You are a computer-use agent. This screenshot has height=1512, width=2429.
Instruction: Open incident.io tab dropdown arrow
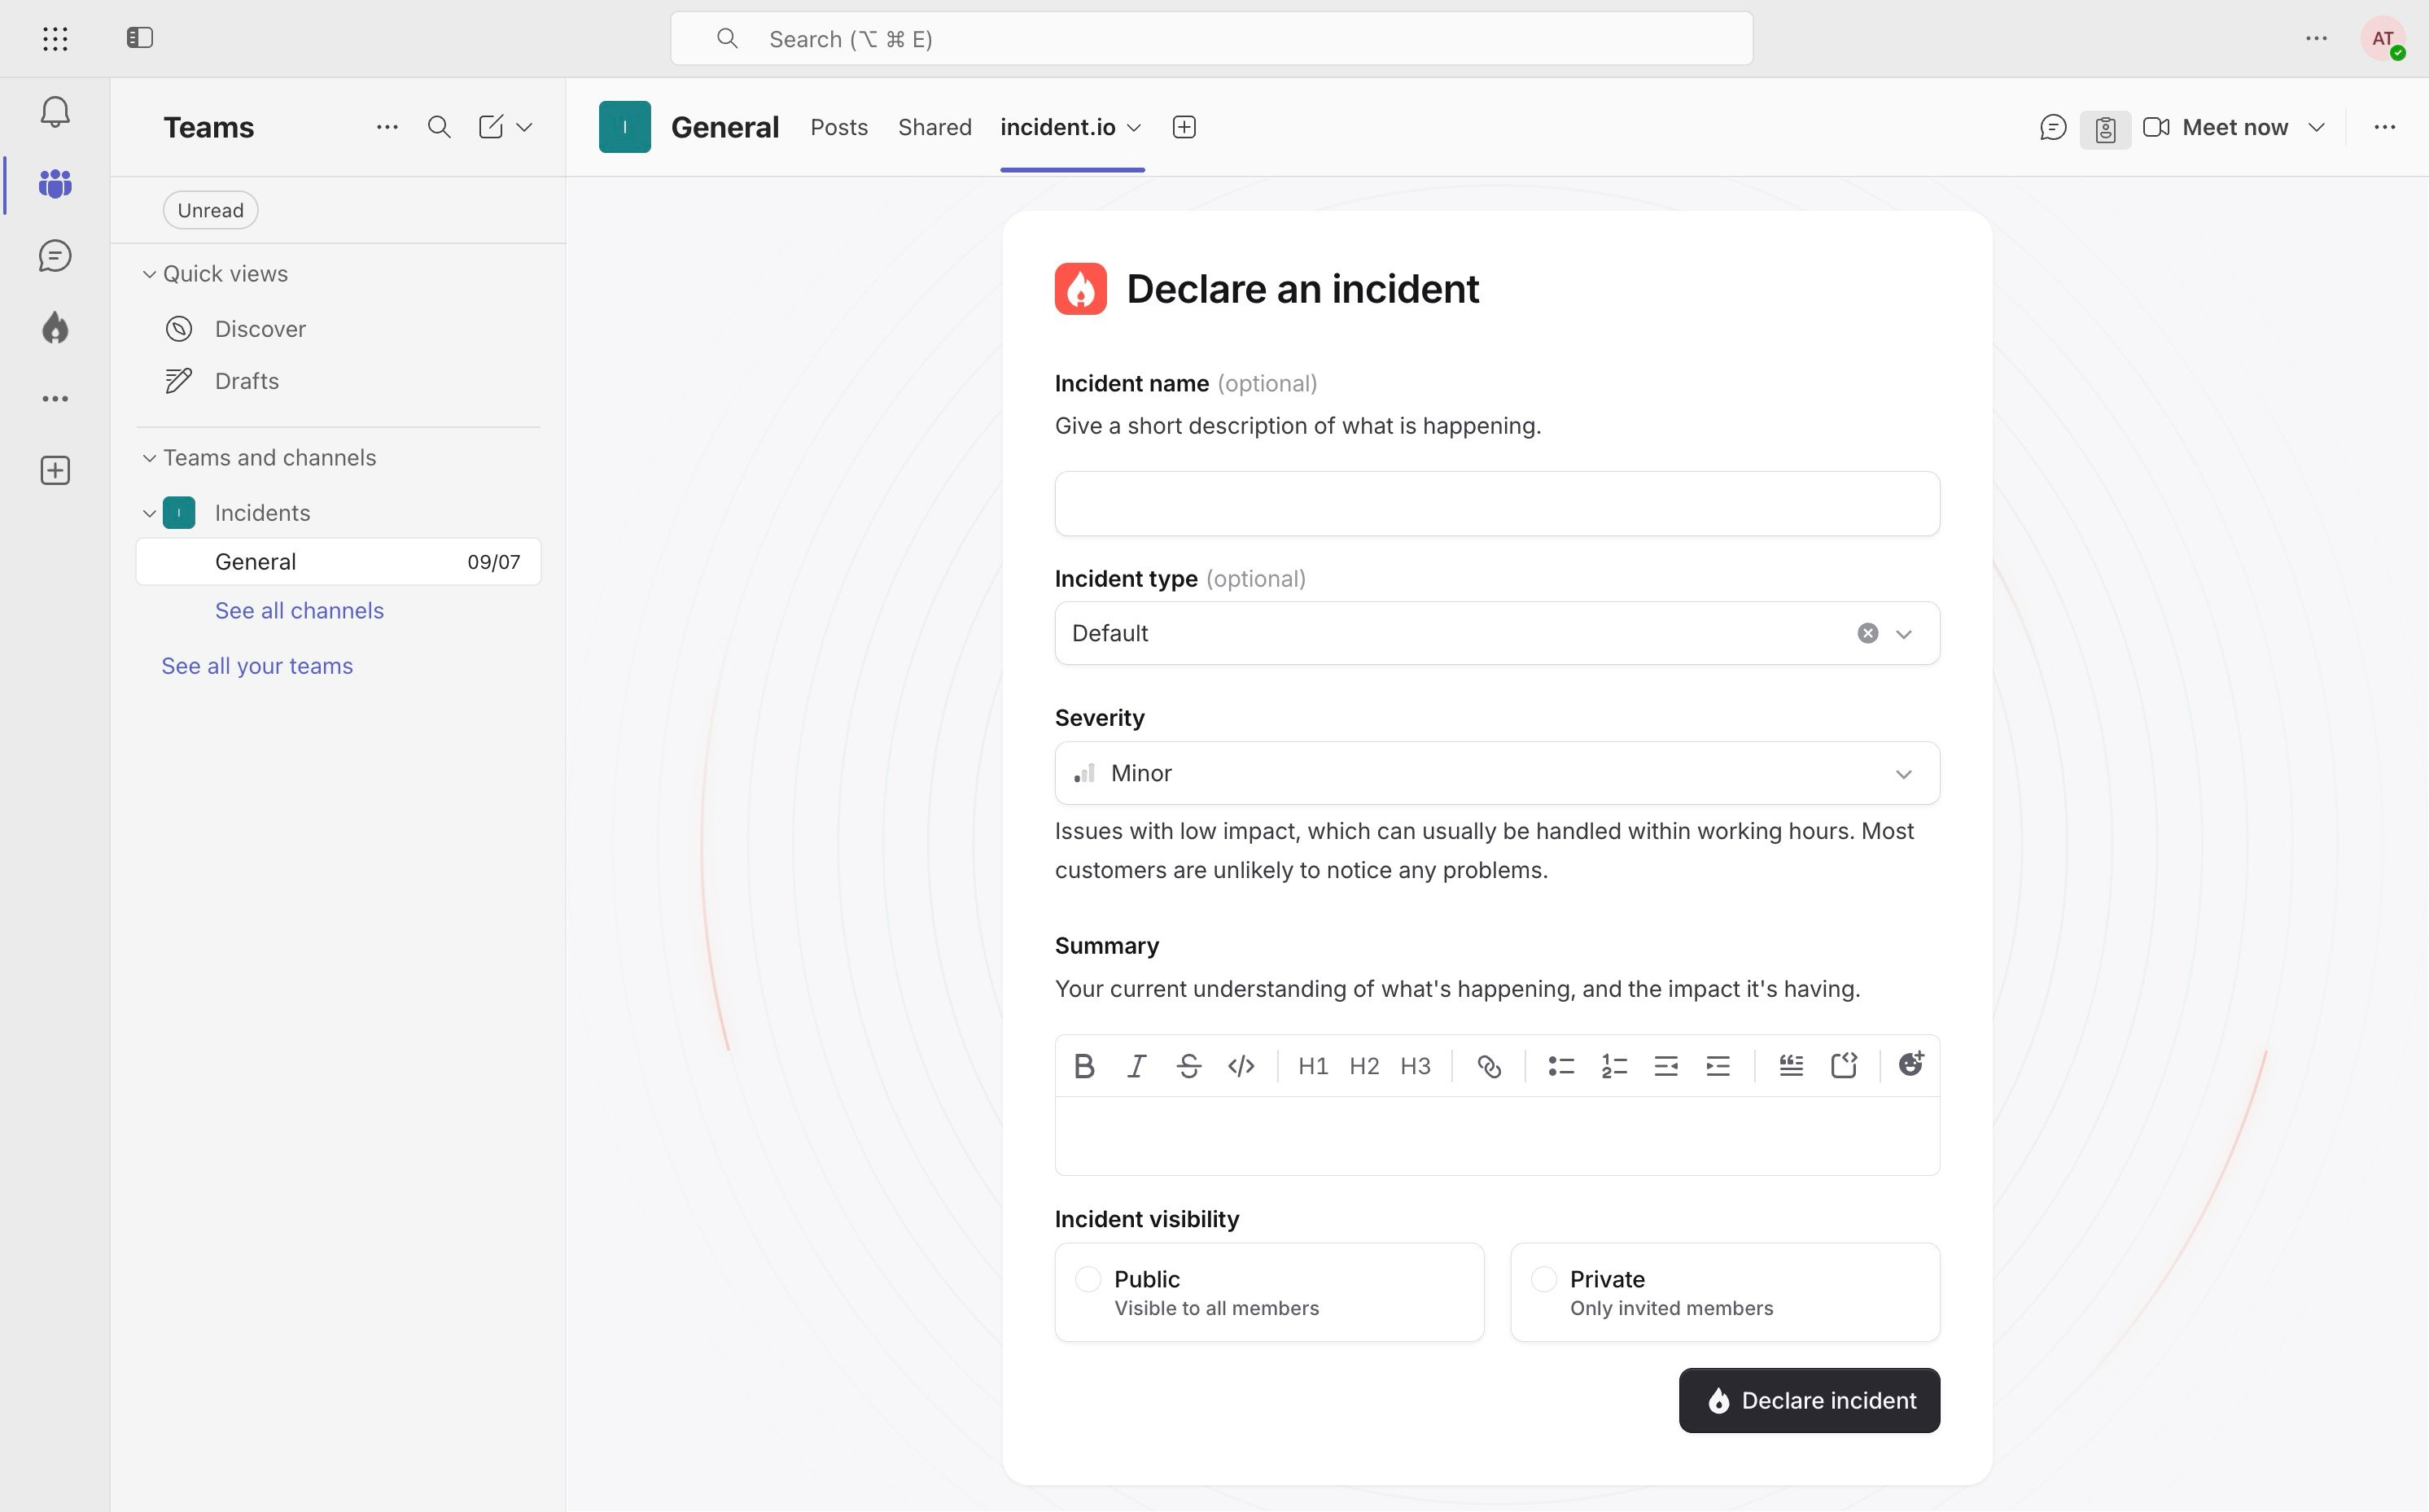tap(1134, 128)
